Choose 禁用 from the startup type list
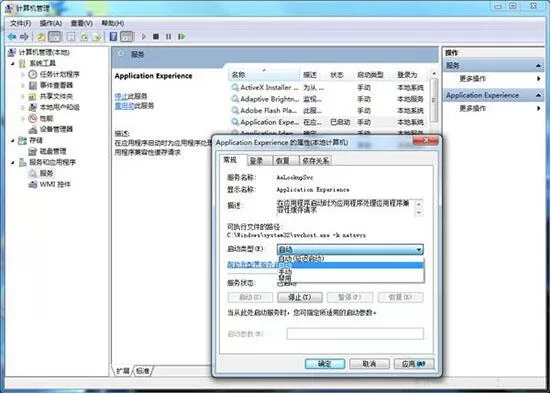 click(x=351, y=278)
